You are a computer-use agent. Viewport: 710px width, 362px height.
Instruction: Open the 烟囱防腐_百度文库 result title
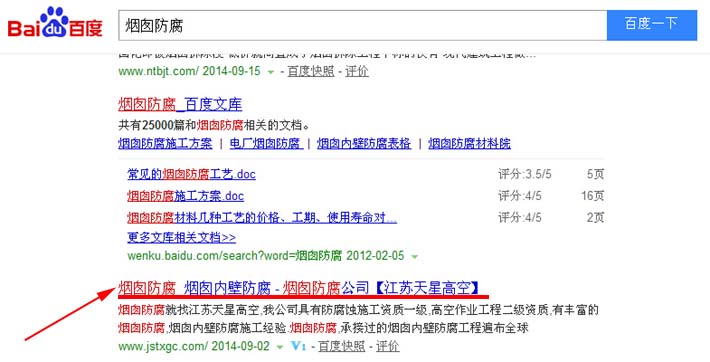click(x=180, y=105)
